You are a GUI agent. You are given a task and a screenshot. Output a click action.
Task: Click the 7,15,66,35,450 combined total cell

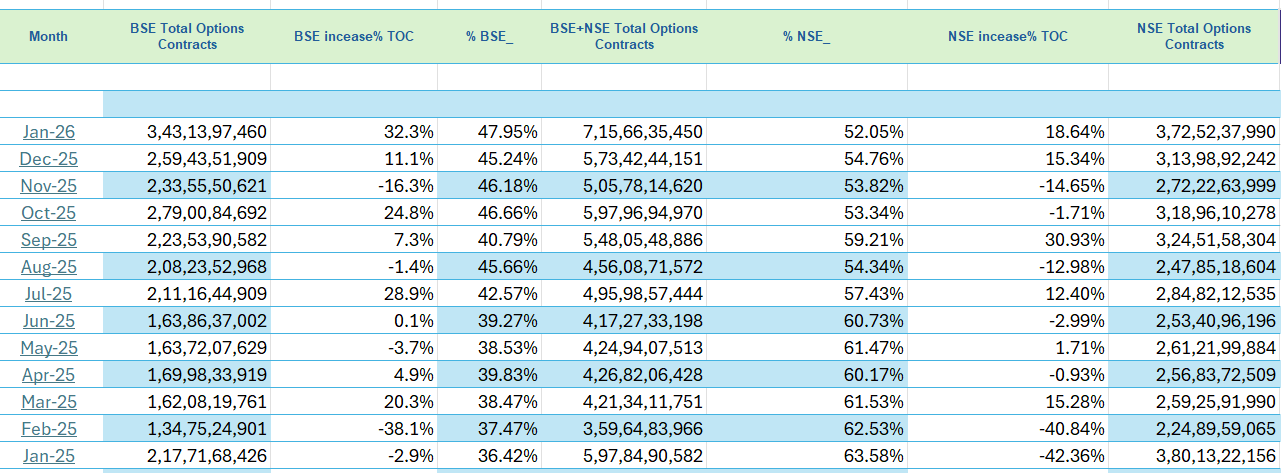coord(641,132)
